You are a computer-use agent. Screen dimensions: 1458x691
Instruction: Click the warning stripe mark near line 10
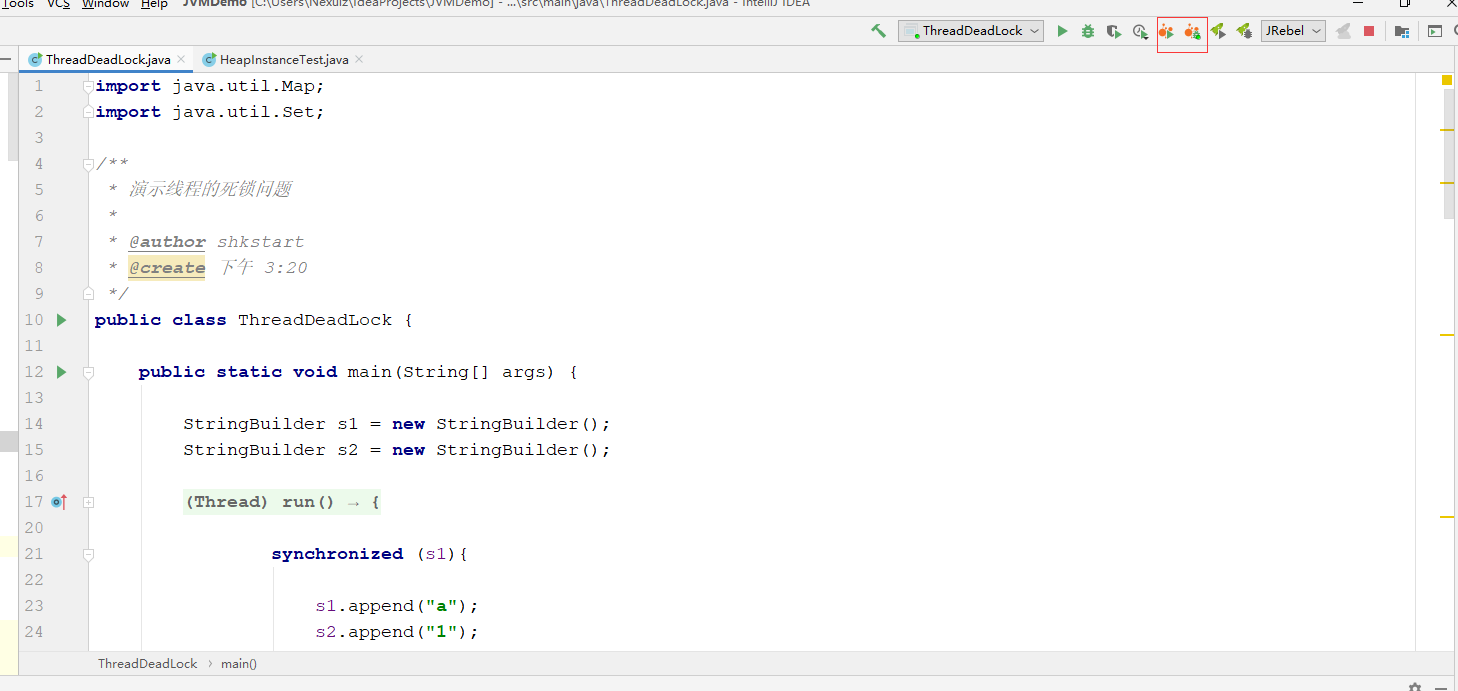pos(1446,334)
